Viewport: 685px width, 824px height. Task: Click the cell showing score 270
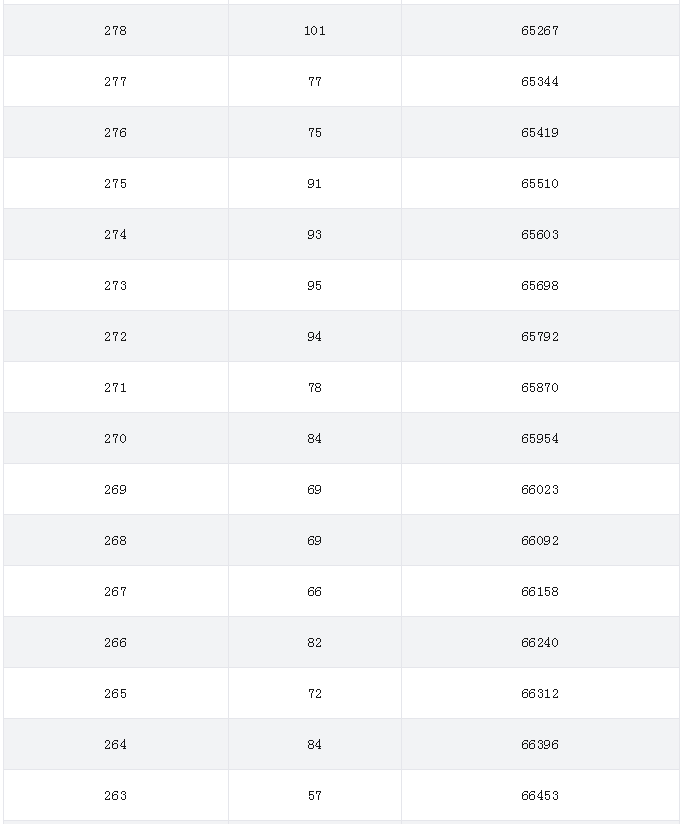click(x=116, y=438)
